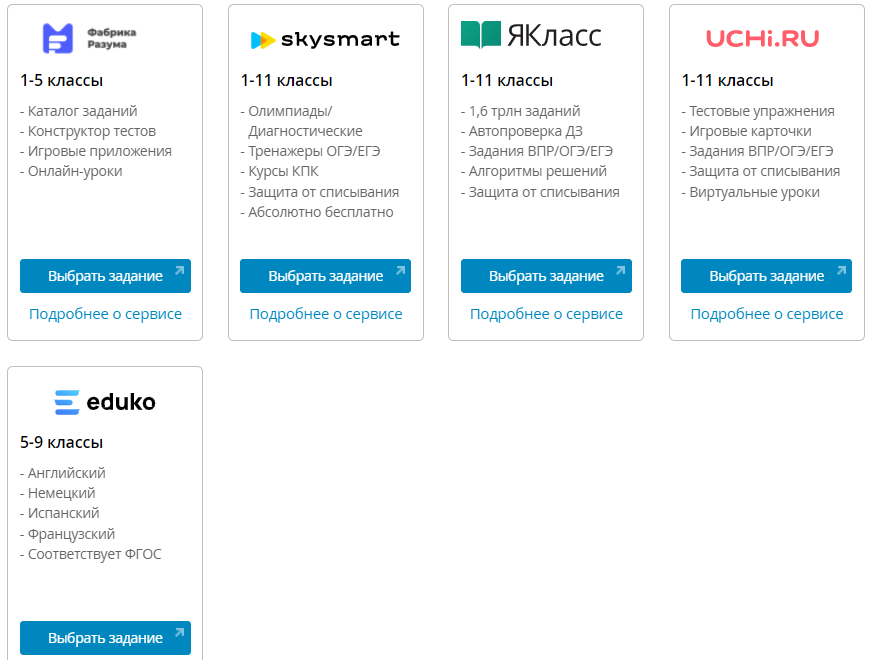Click the UCHi.RU logo

click(762, 38)
